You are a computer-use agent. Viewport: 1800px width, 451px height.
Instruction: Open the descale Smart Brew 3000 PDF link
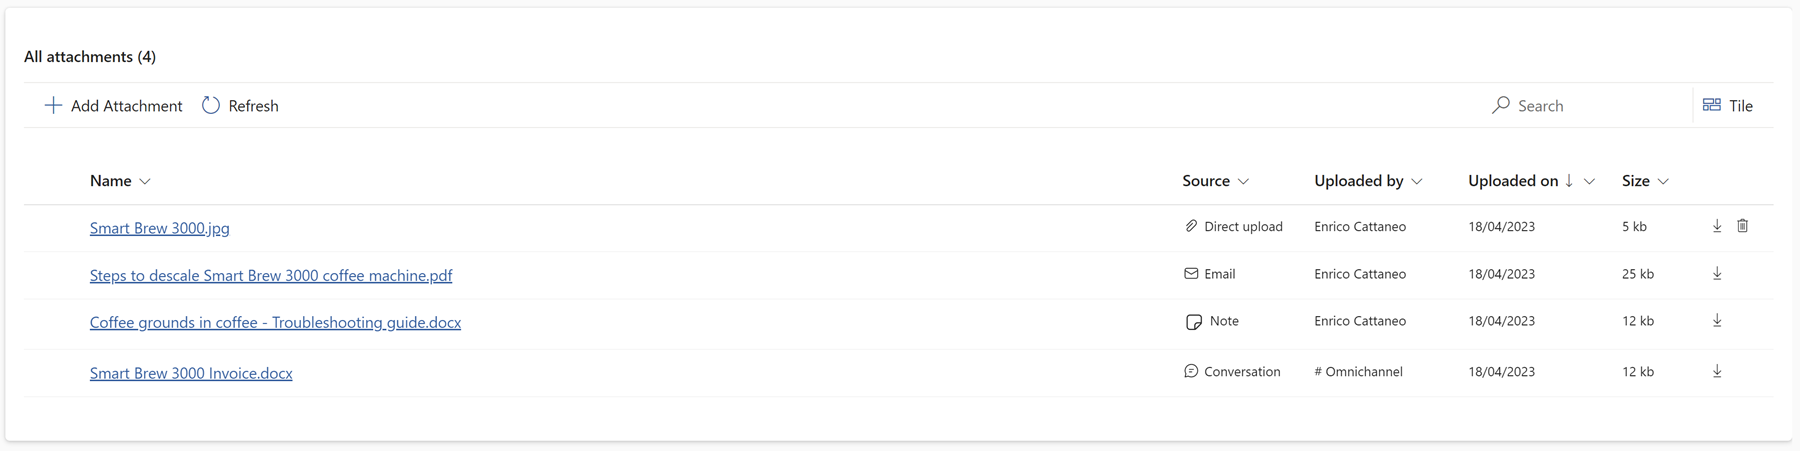click(271, 275)
